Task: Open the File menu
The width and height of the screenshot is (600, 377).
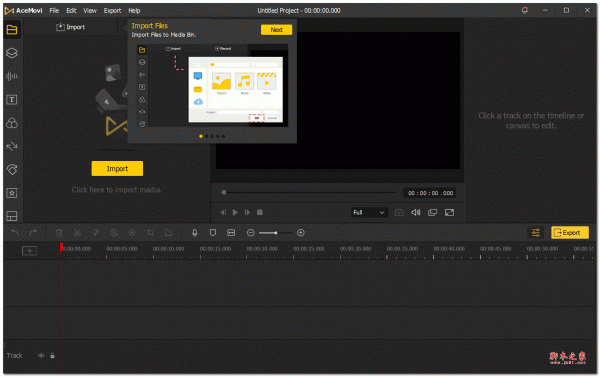Action: pos(54,11)
